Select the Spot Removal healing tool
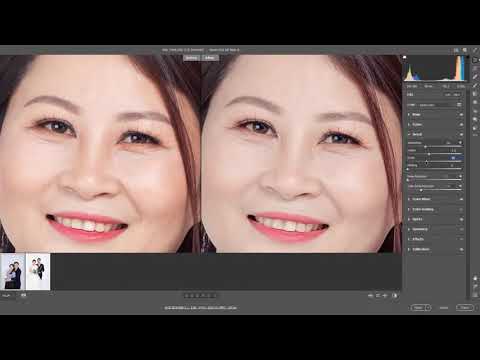 click(x=475, y=77)
